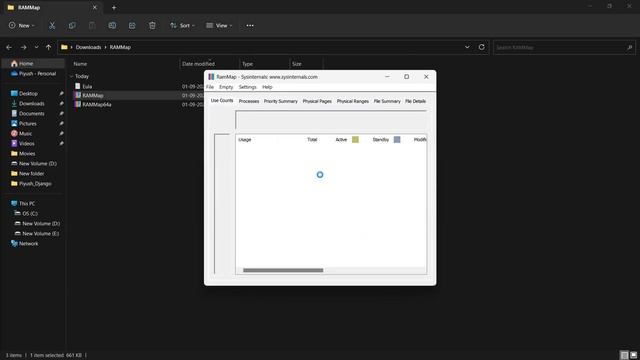
Task: Sort by the Type column header
Action: coord(247,64)
